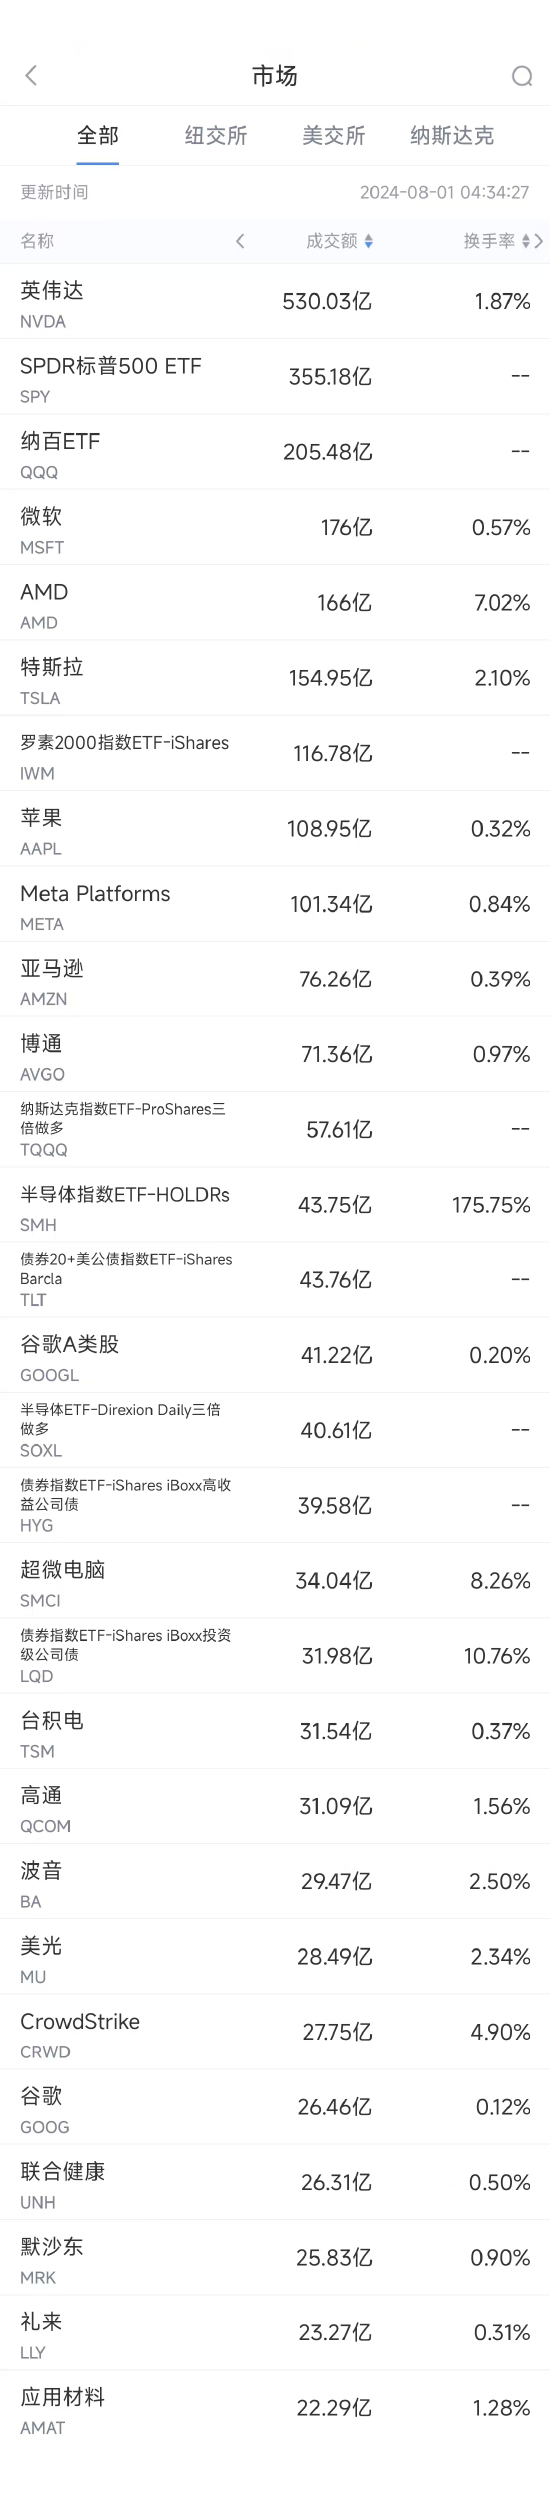The width and height of the screenshot is (550, 2496).
Task: Switch to the 美交所 tab
Action: pyautogui.click(x=334, y=136)
